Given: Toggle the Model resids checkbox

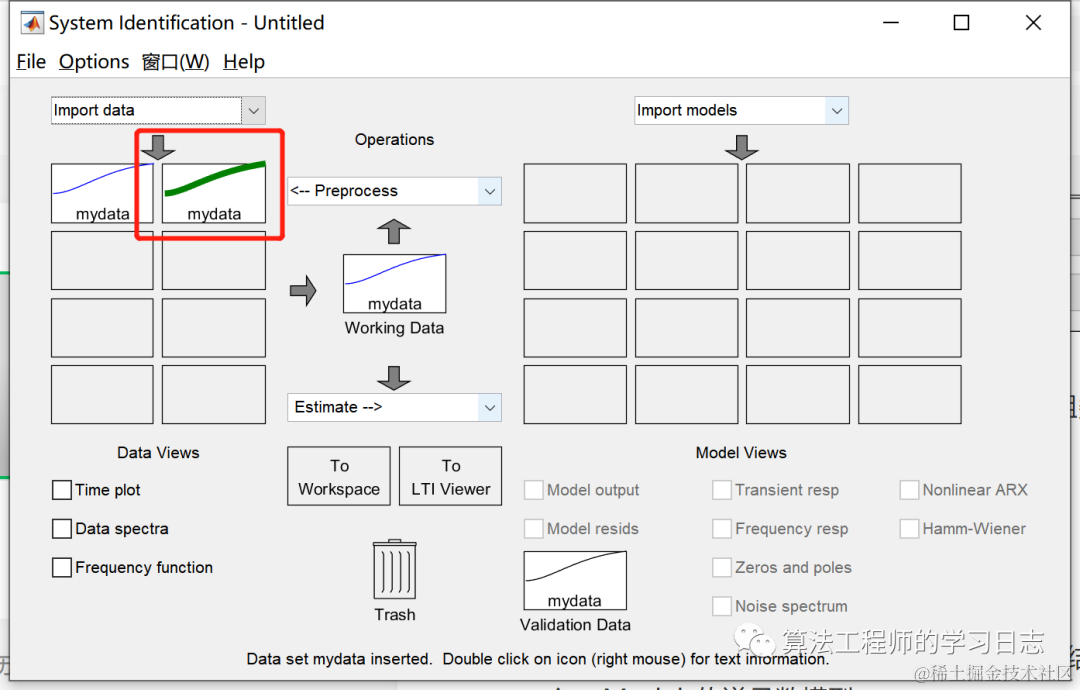Looking at the screenshot, I should [534, 528].
